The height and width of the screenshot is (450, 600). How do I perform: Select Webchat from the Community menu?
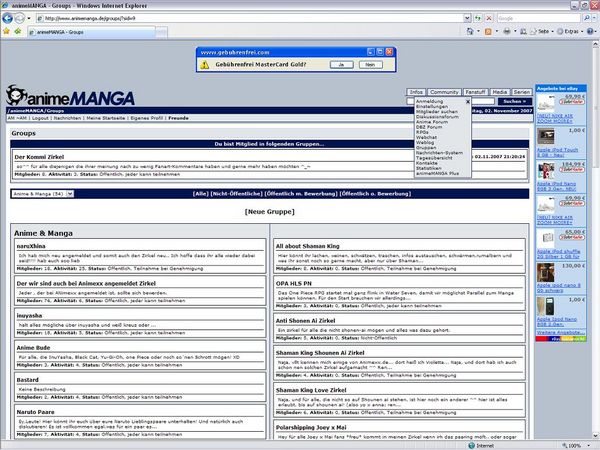pos(427,137)
